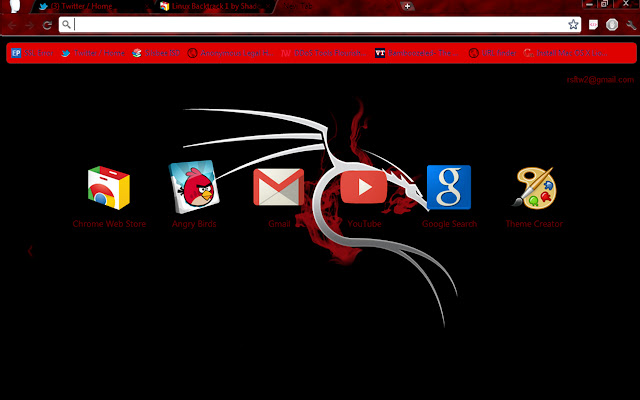
Task: Click the rsftw2@gmail.com account link
Action: 600,80
